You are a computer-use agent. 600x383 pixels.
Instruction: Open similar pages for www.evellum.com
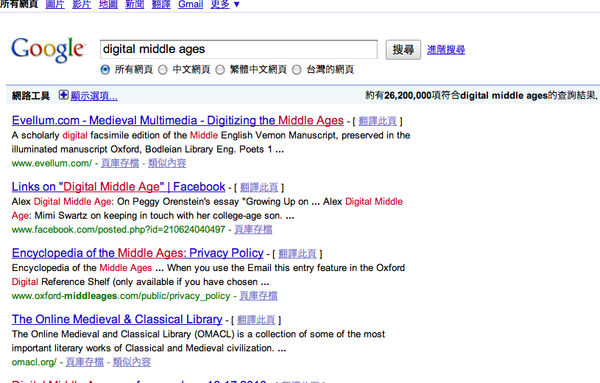167,163
